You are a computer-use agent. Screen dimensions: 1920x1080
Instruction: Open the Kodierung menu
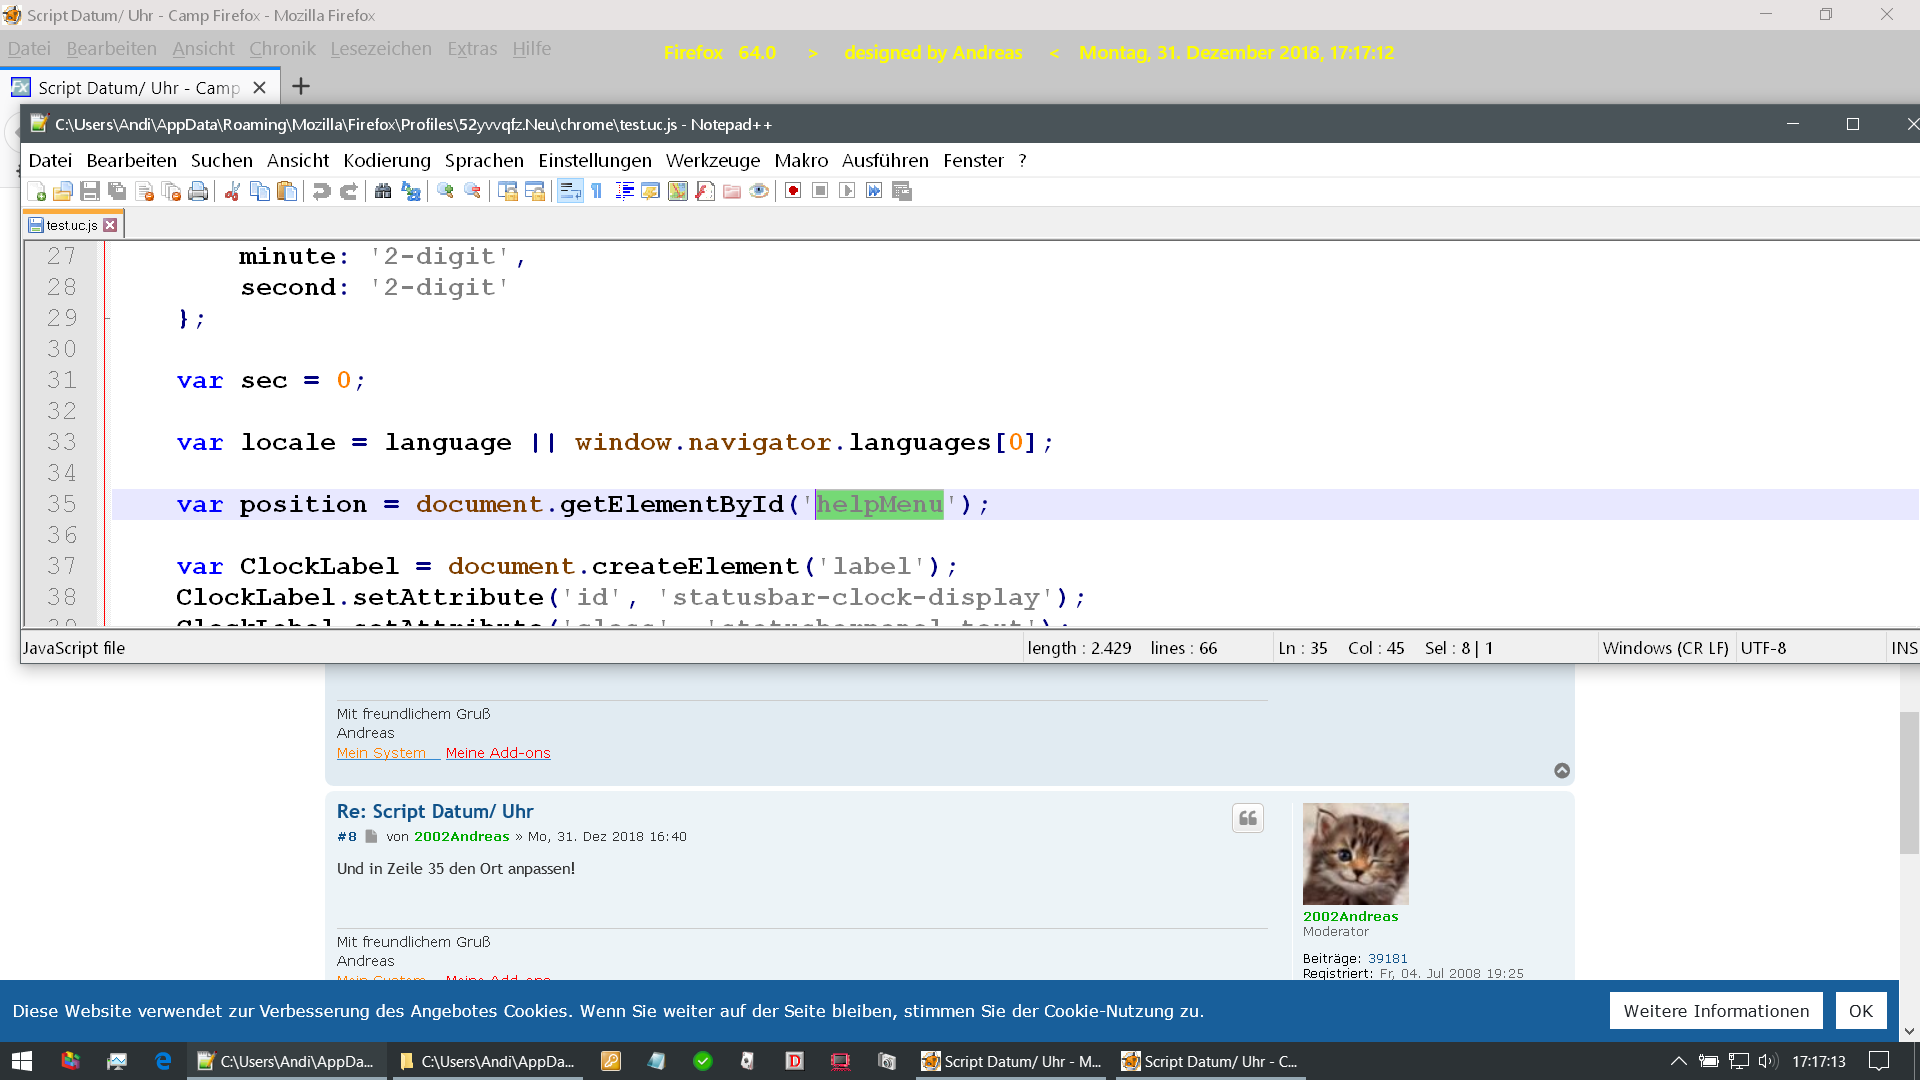(x=386, y=161)
